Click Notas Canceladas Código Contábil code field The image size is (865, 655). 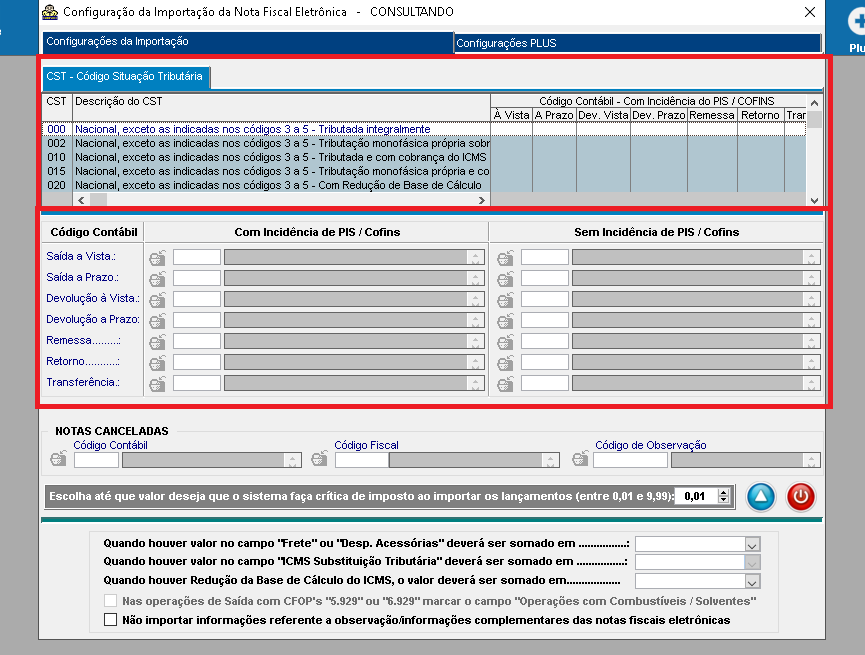click(x=97, y=460)
